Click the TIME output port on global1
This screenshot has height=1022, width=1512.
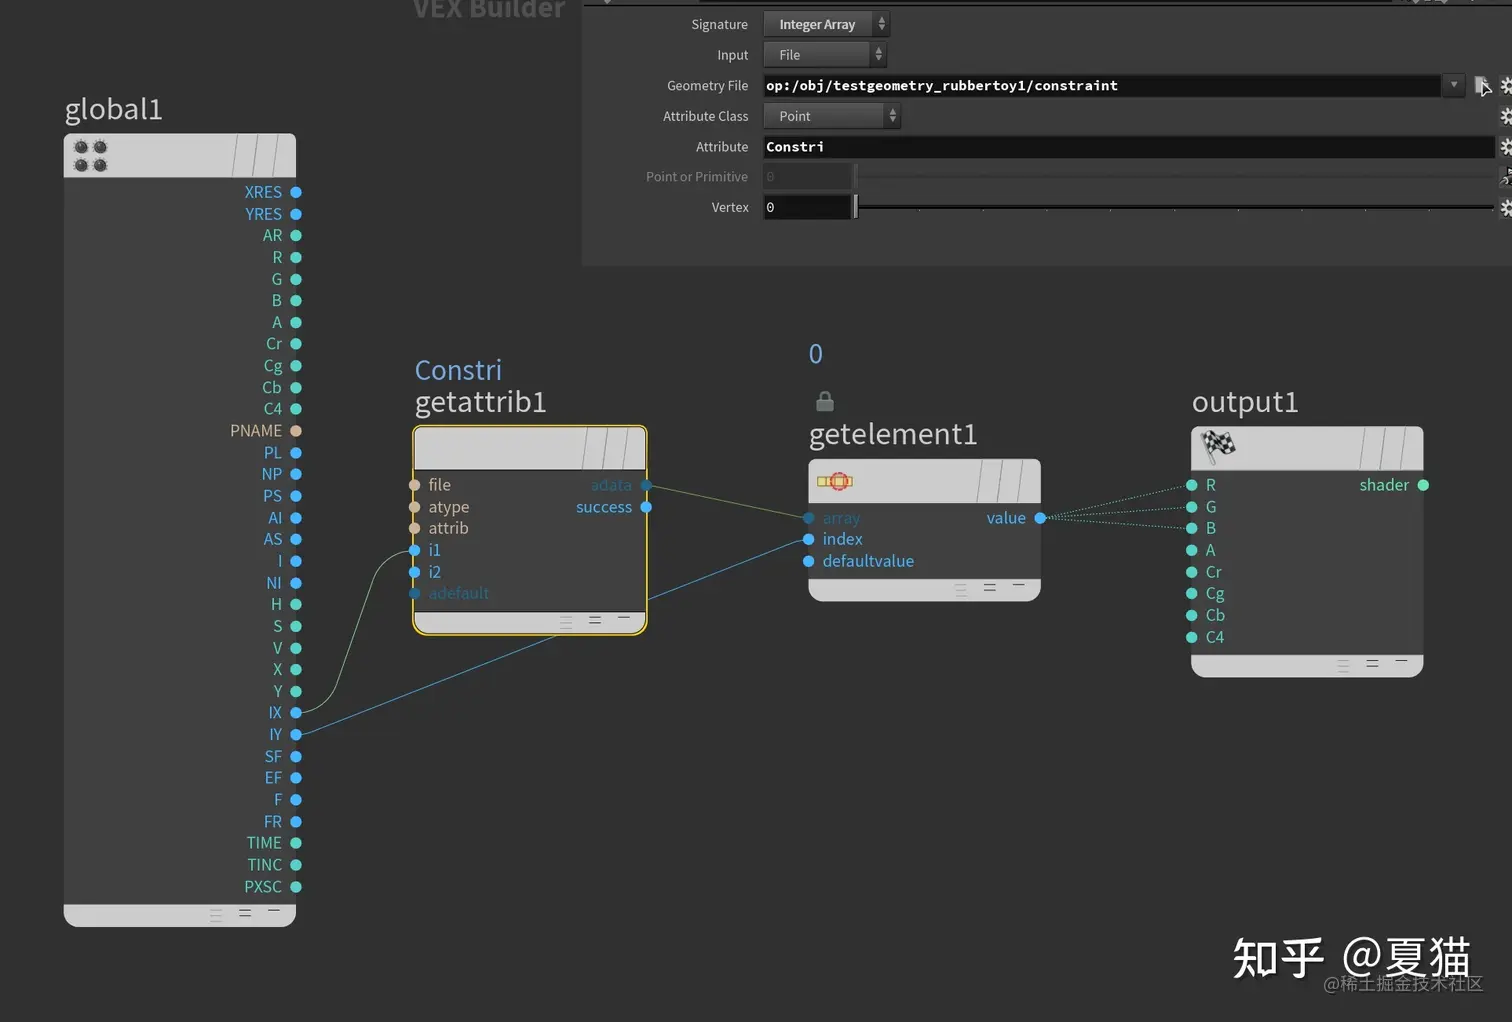[296, 843]
